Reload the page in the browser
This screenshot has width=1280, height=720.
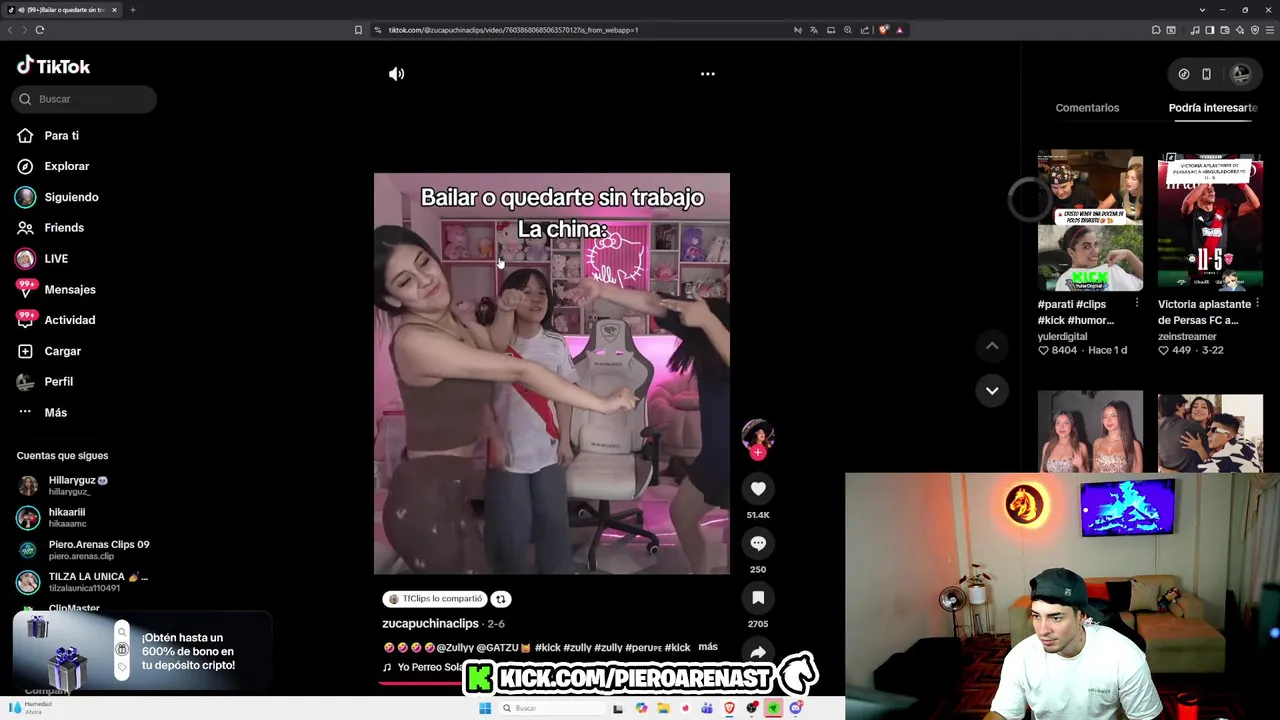coord(40,30)
